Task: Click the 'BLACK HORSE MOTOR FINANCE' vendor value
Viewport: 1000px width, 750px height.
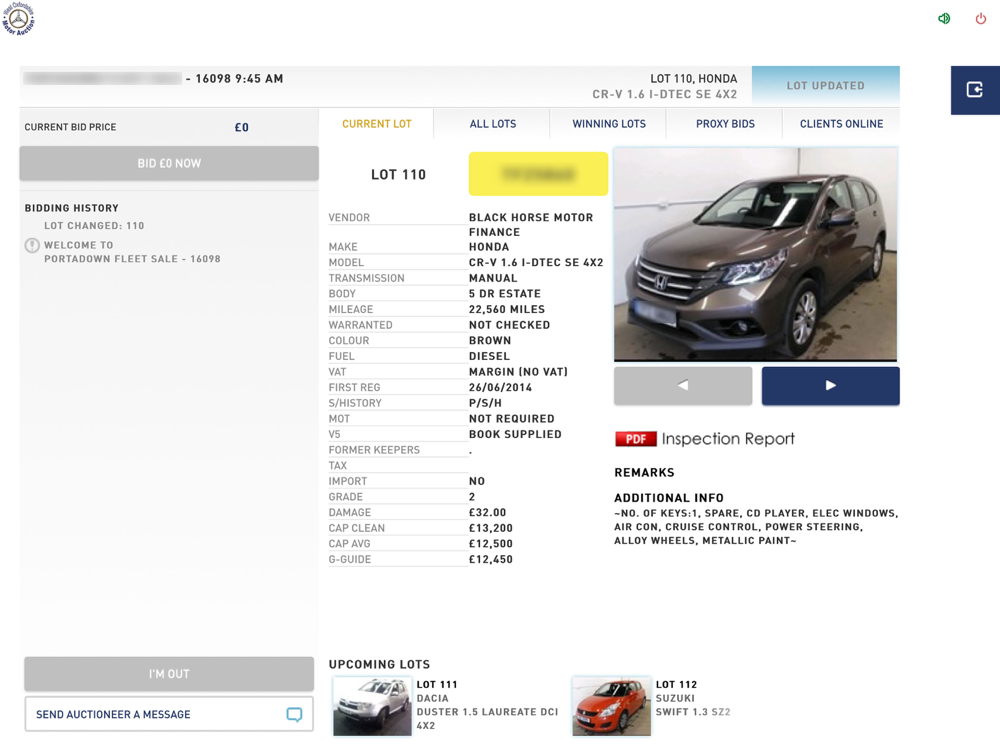Action: [x=531, y=224]
